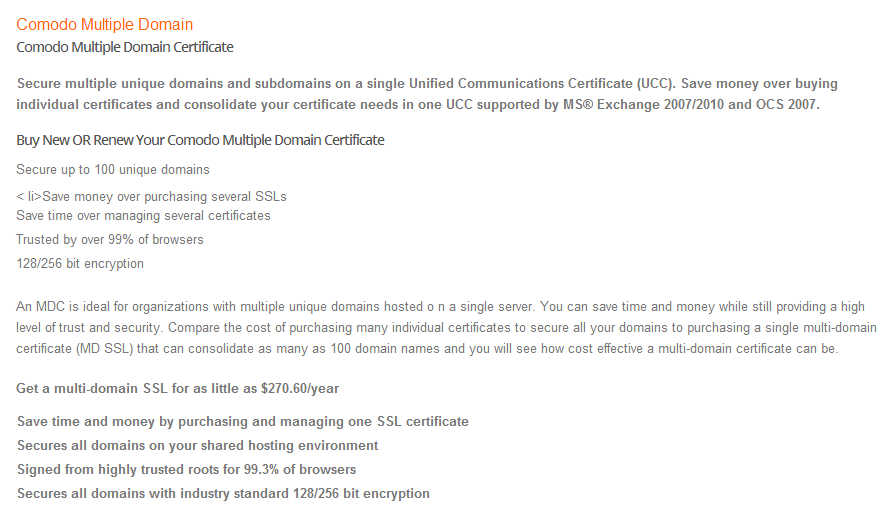Image resolution: width=896 pixels, height=521 pixels.
Task: Click the orange Comodo Multiple Domain heading
Action: click(105, 25)
